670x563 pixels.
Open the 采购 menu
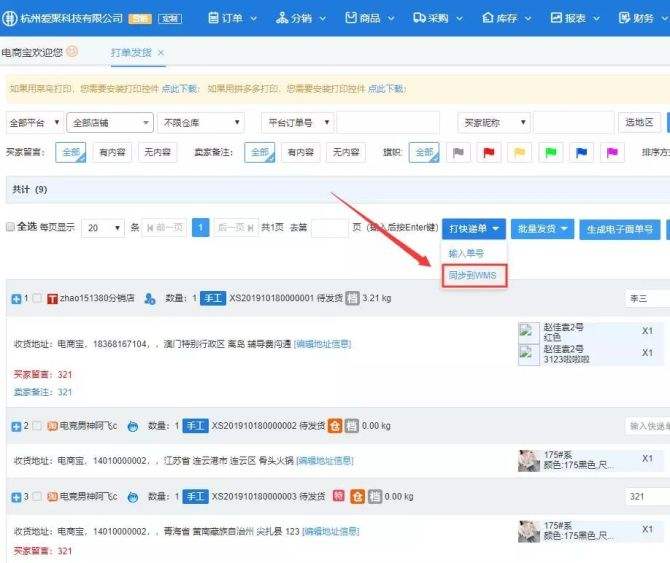[438, 18]
